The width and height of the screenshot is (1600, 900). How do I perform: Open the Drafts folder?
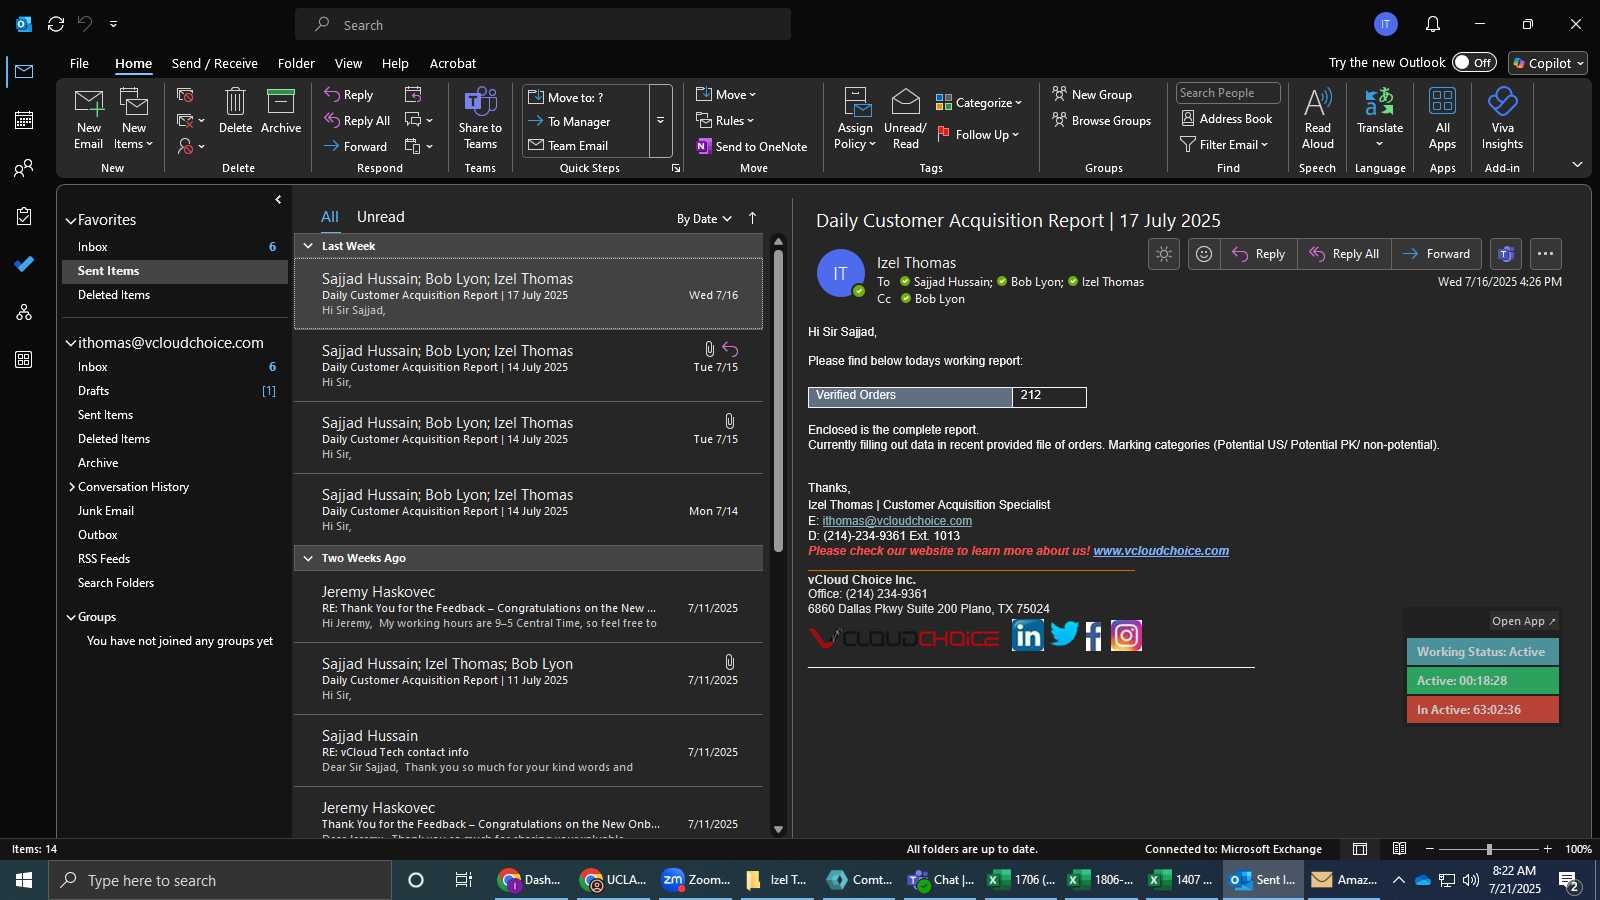pos(93,391)
